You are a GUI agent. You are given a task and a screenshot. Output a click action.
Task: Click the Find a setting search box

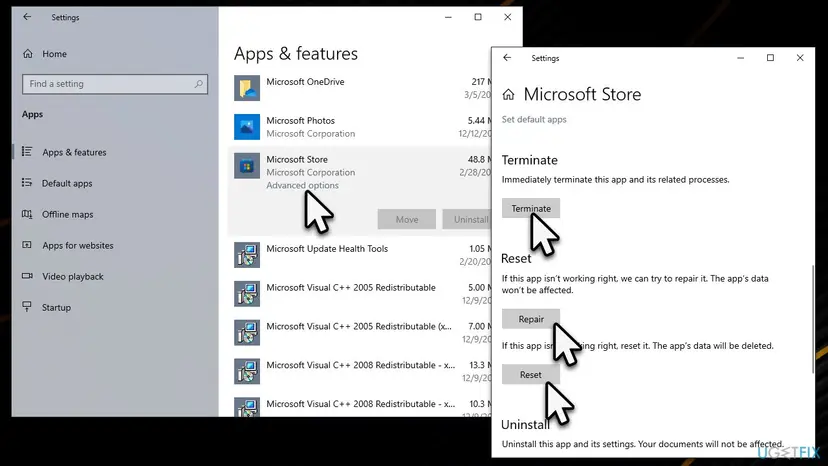115,84
